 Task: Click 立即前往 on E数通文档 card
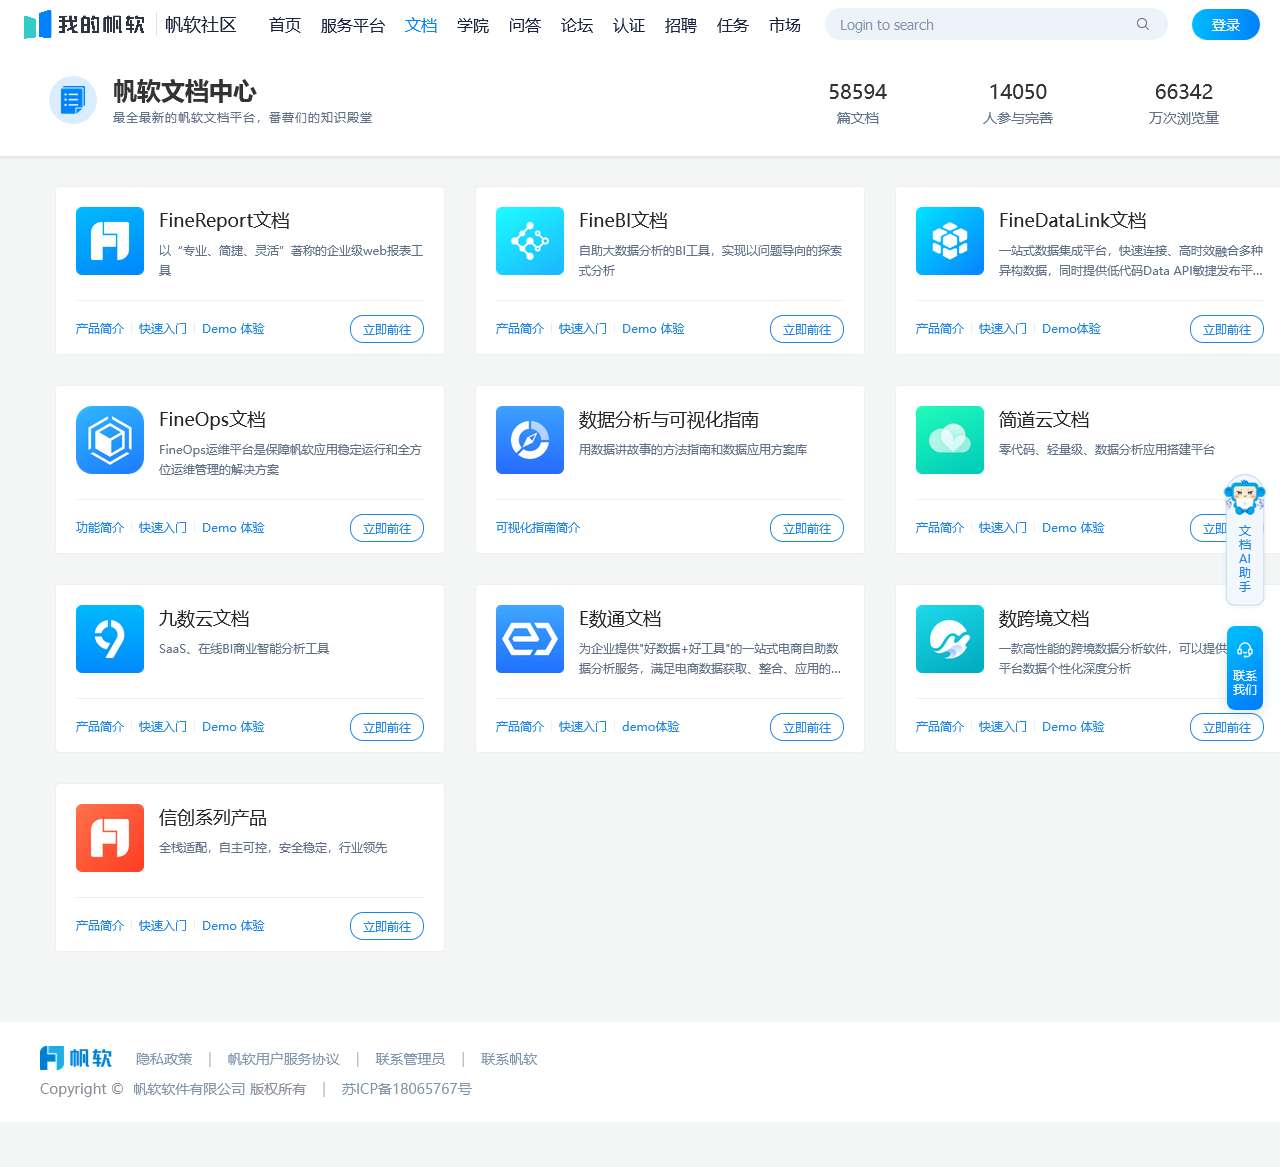(x=807, y=727)
